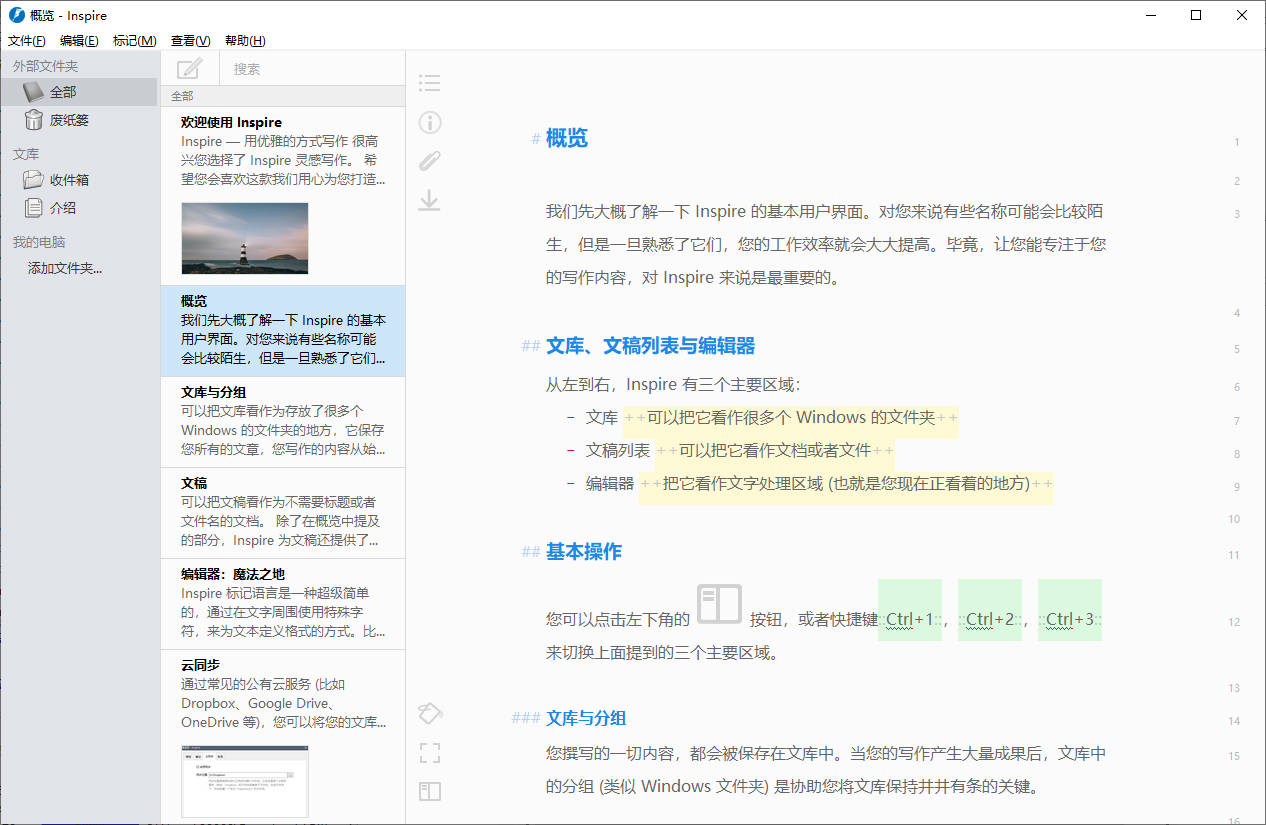Click the 文库与分组 heading in the editor

(586, 718)
